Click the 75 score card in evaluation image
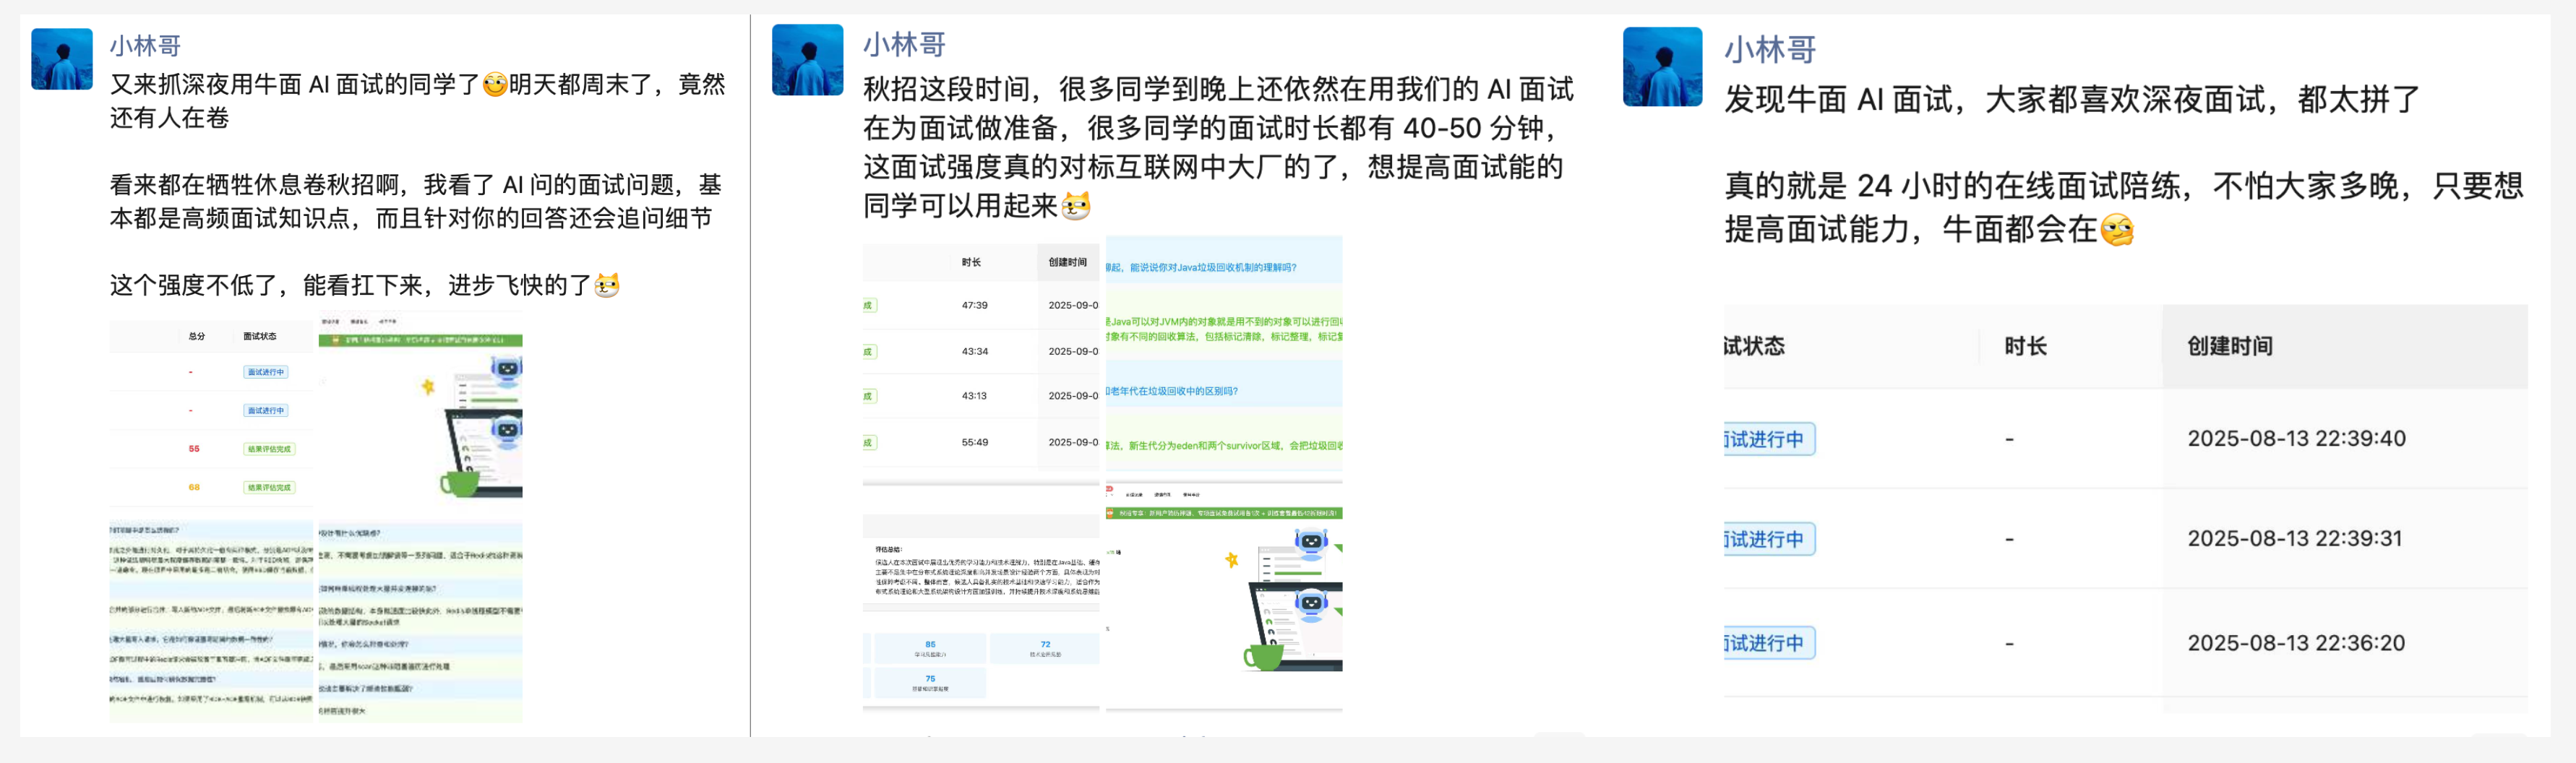Image resolution: width=2576 pixels, height=763 pixels. point(930,683)
